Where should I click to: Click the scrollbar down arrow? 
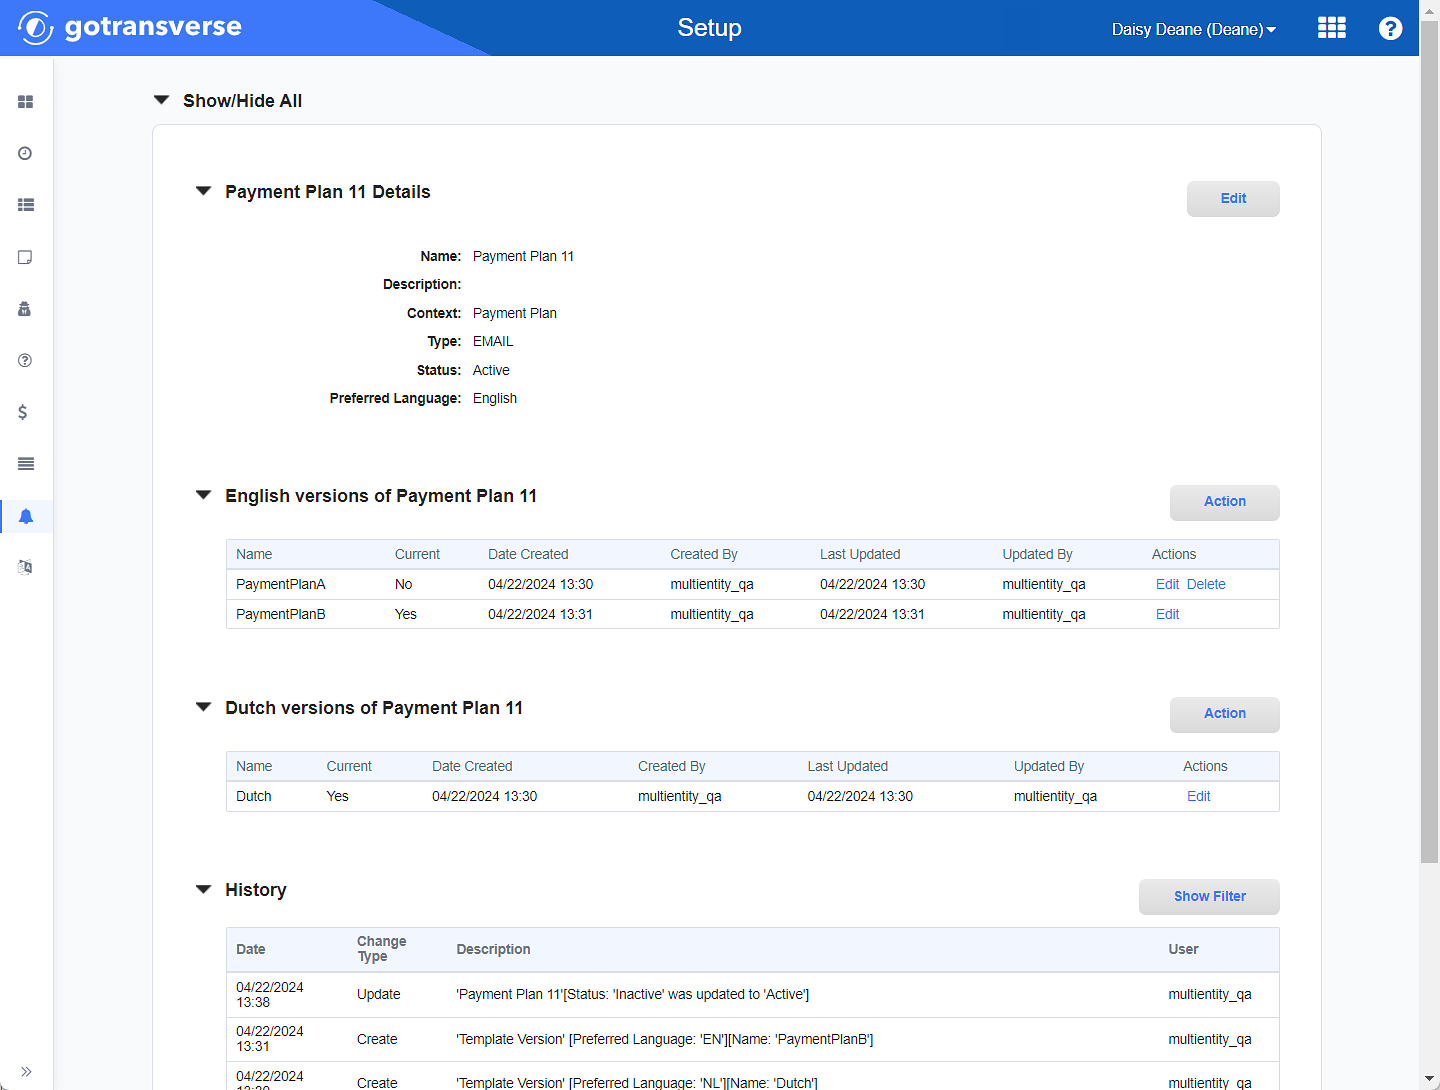tap(1429, 1080)
